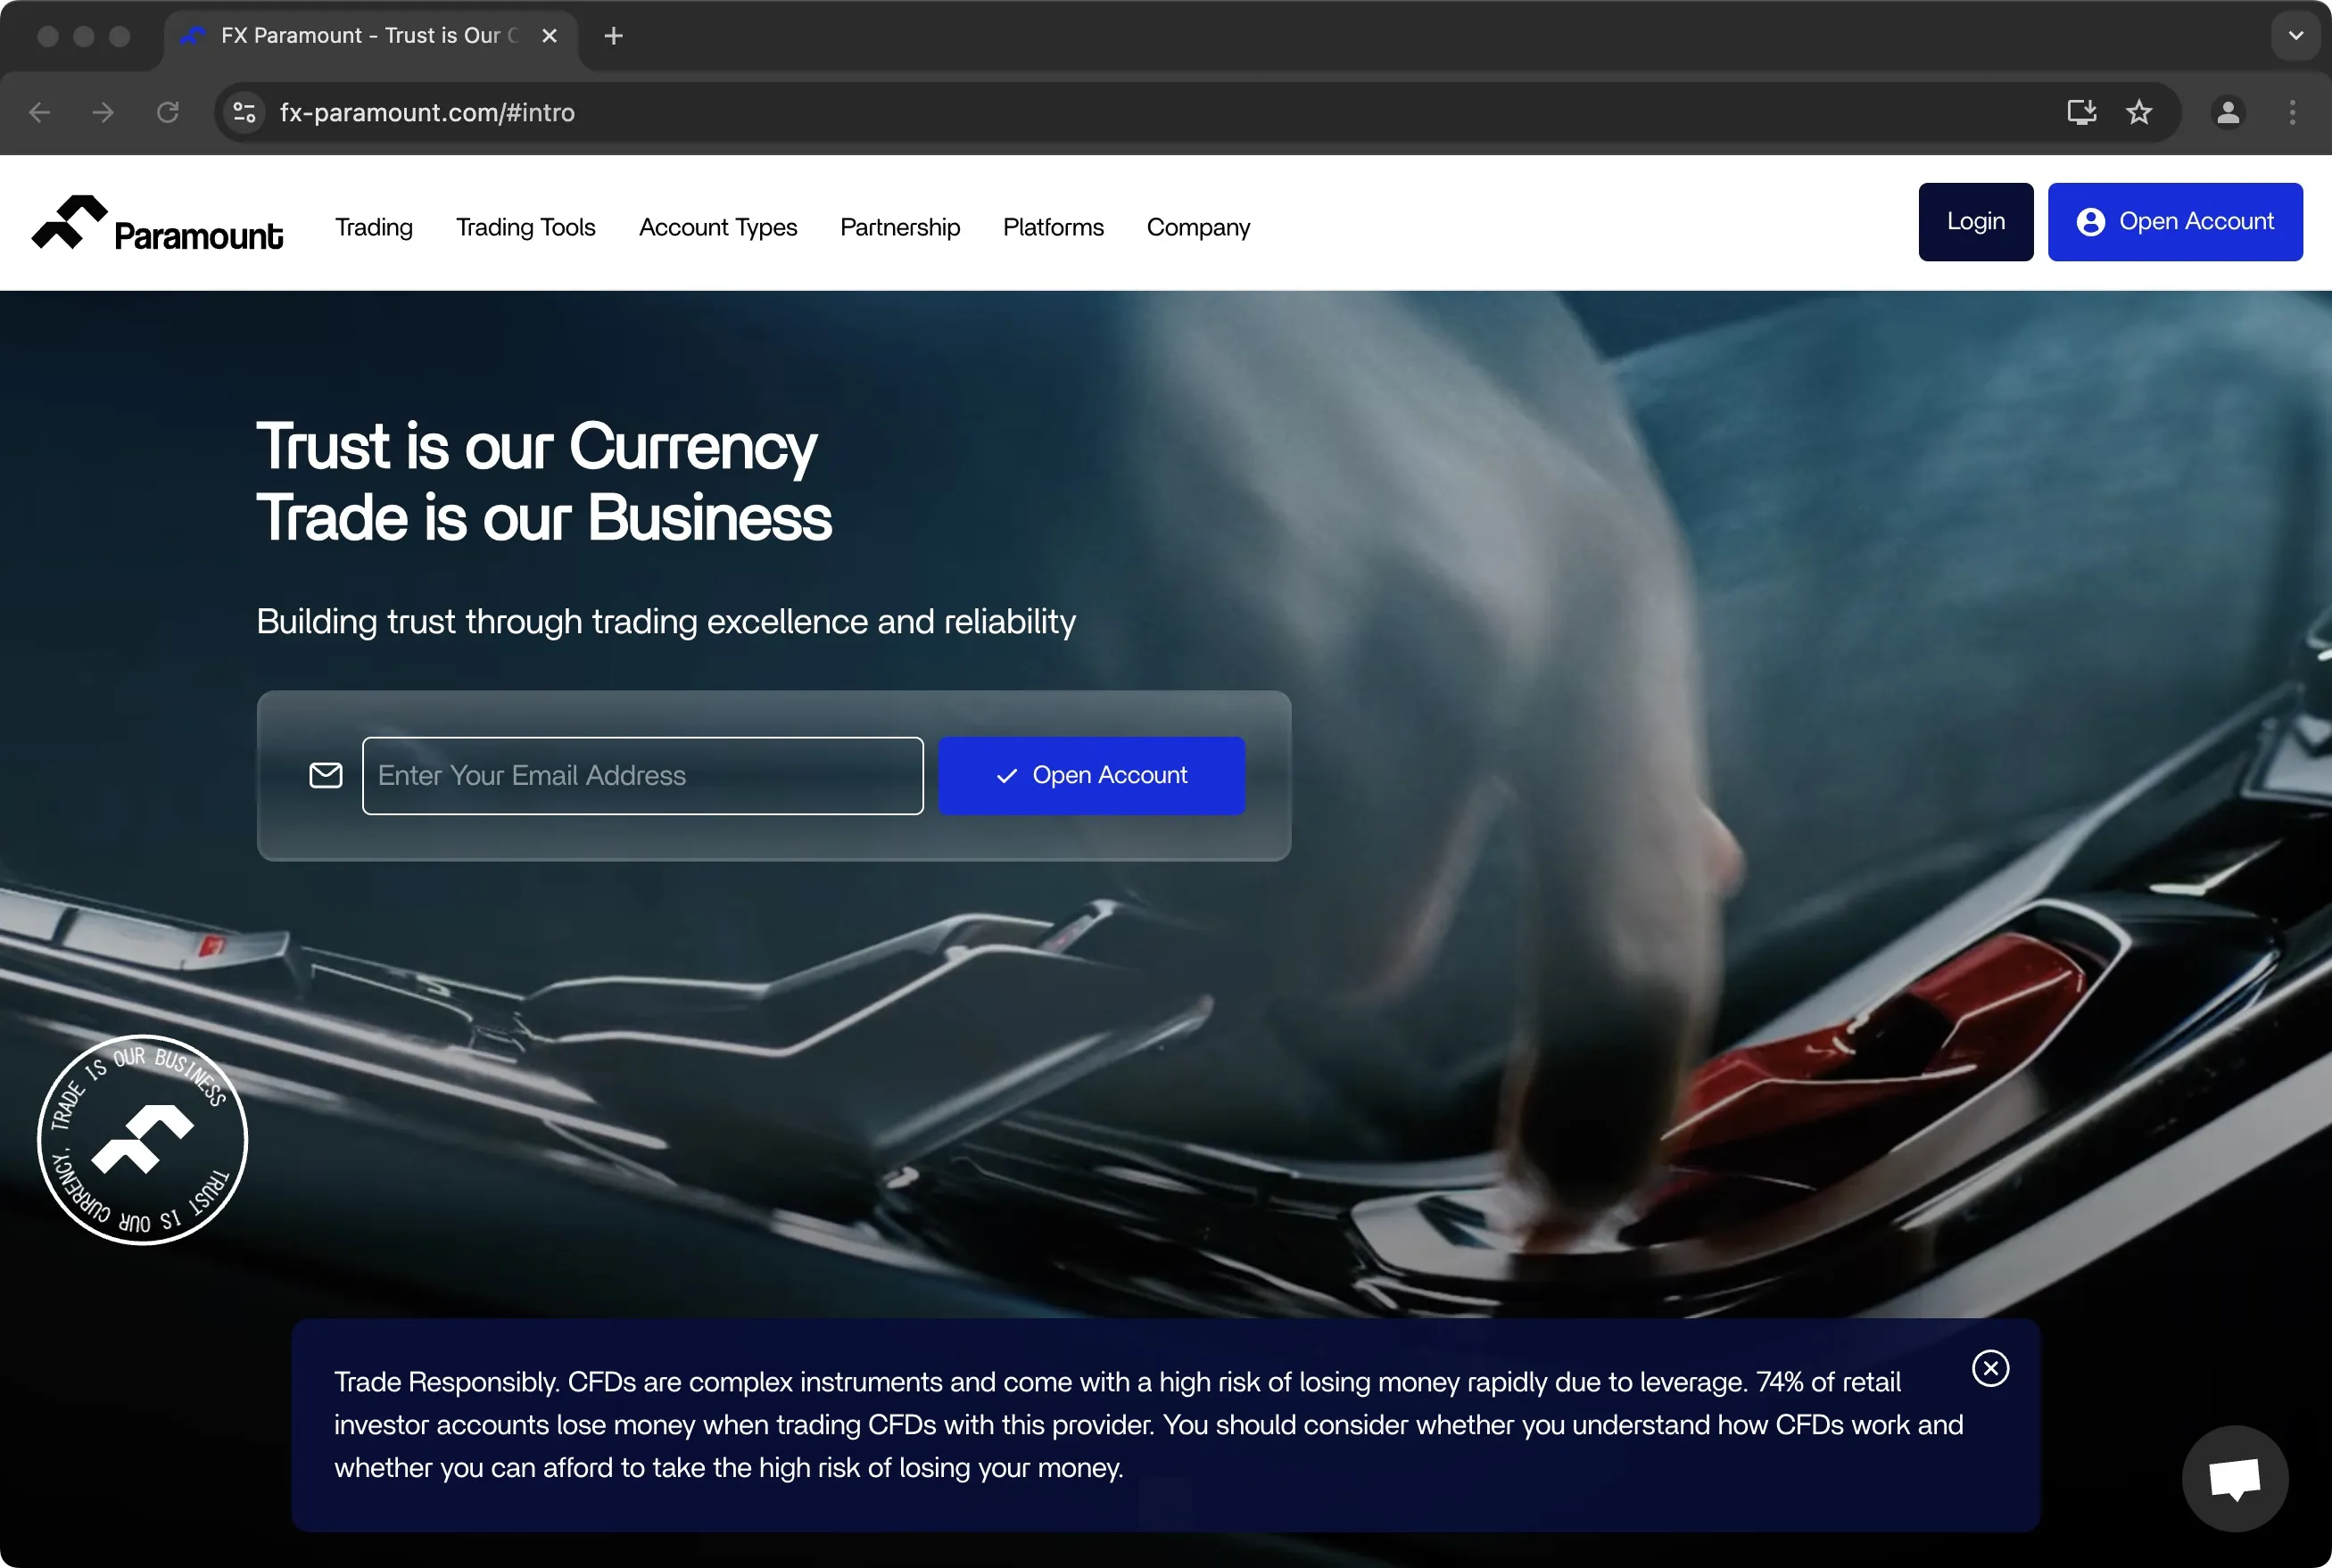This screenshot has height=1568, width=2332.
Task: Reload the FX Paramount page
Action: tap(168, 112)
